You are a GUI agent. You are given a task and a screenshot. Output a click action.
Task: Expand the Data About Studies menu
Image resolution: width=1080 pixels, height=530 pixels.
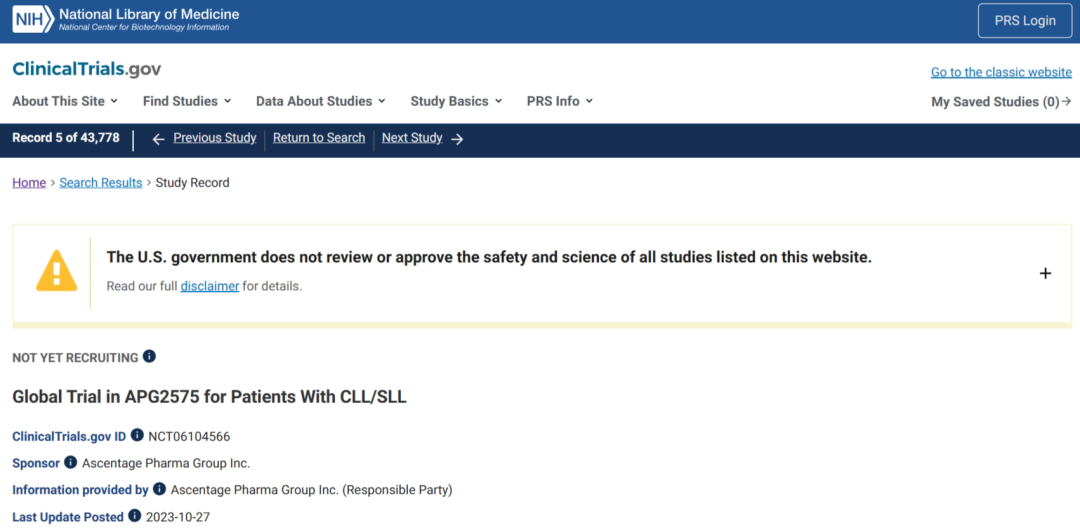320,101
